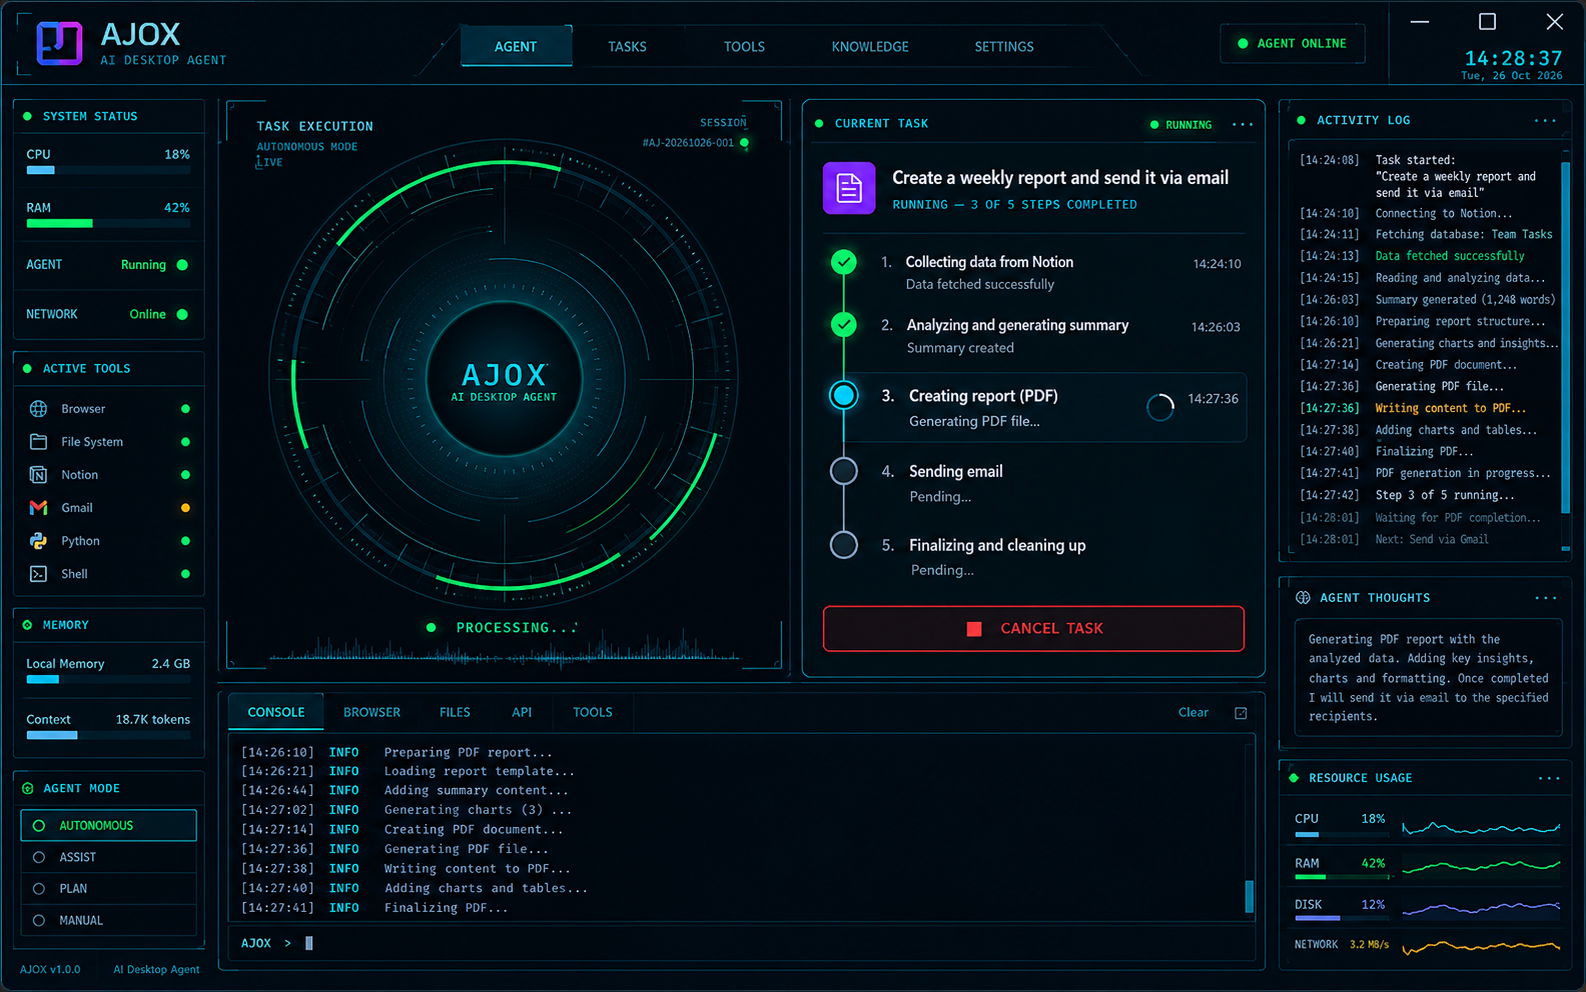Image resolution: width=1586 pixels, height=992 pixels.
Task: Select AUTONOMOUS agent mode
Action: pyautogui.click(x=109, y=825)
